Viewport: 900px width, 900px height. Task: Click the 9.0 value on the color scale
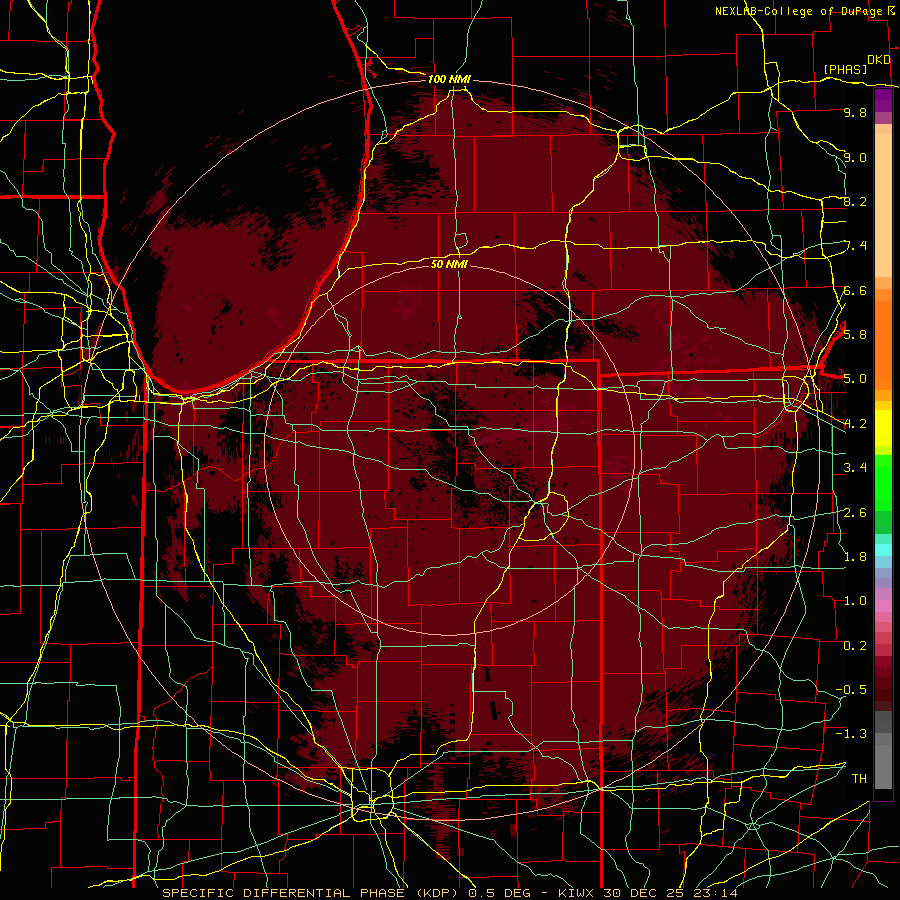click(x=855, y=157)
